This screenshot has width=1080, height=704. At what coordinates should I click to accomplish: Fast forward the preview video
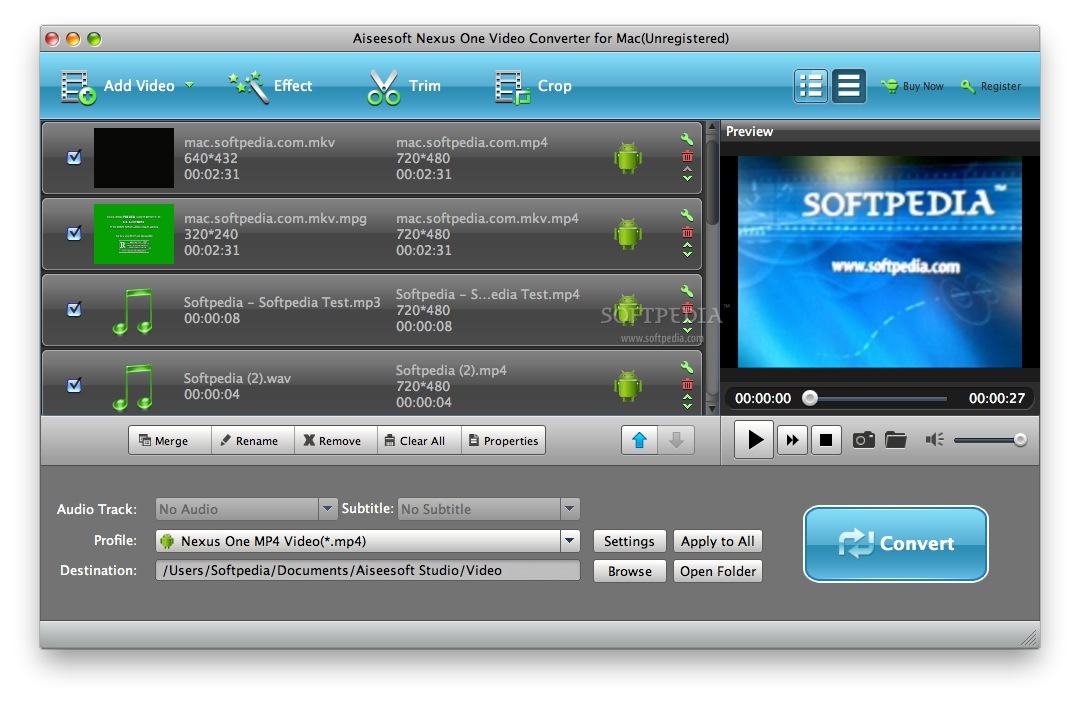pos(792,439)
